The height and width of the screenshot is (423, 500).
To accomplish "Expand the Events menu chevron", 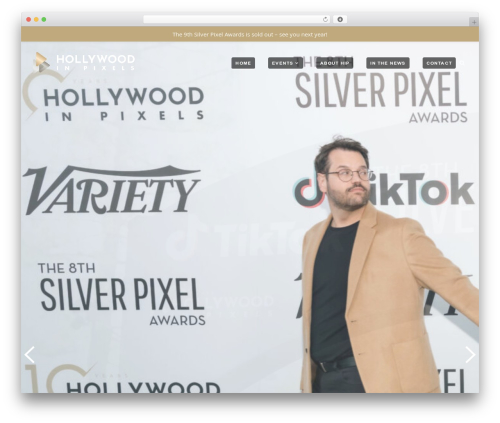I will 297,63.
